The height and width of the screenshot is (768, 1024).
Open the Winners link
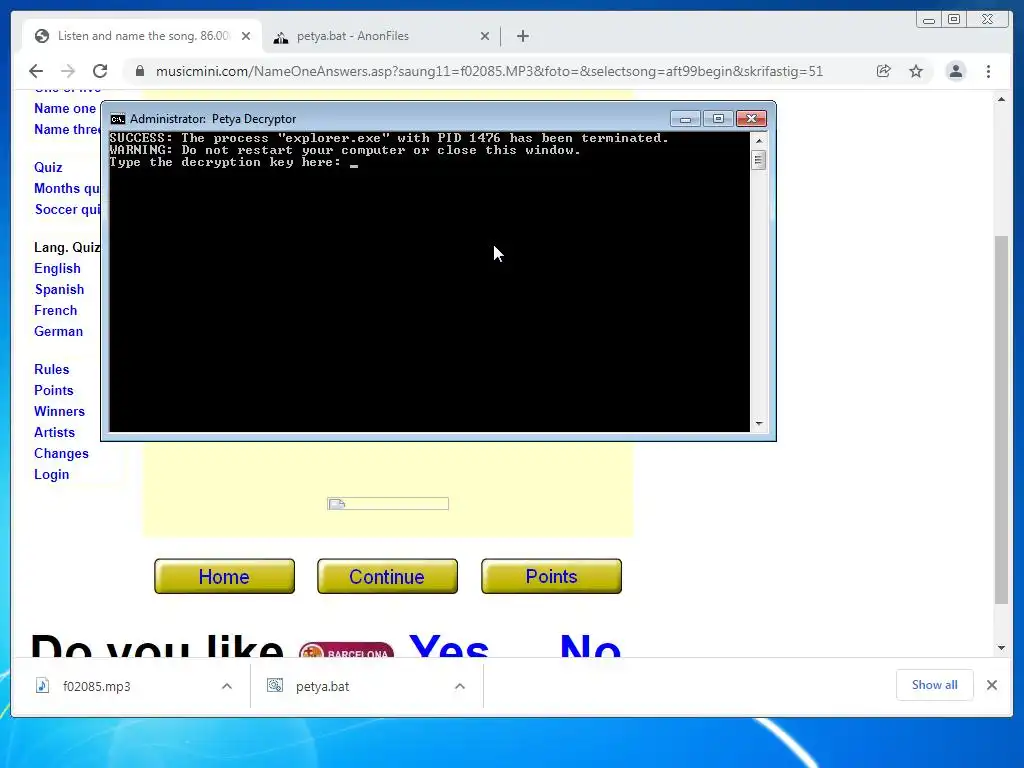59,411
